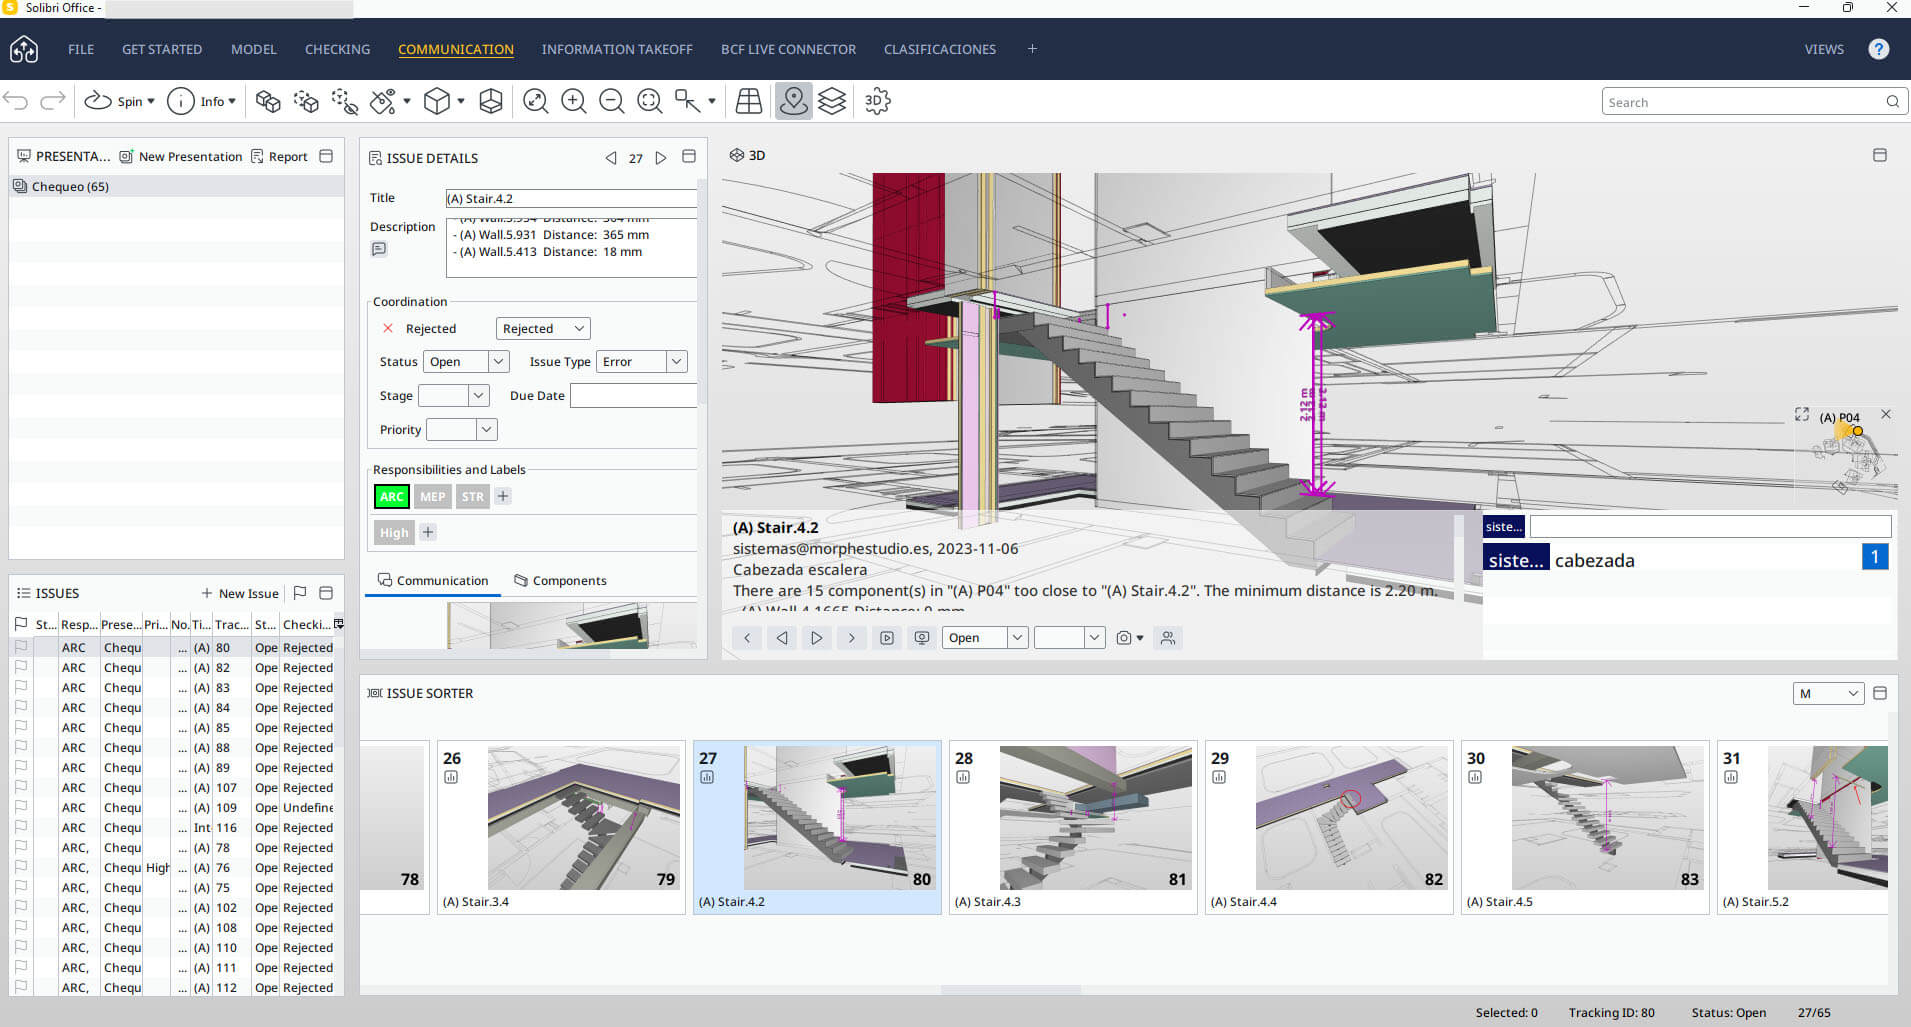Image resolution: width=1911 pixels, height=1027 pixels.
Task: Click the floor plan grid icon
Action: point(748,101)
